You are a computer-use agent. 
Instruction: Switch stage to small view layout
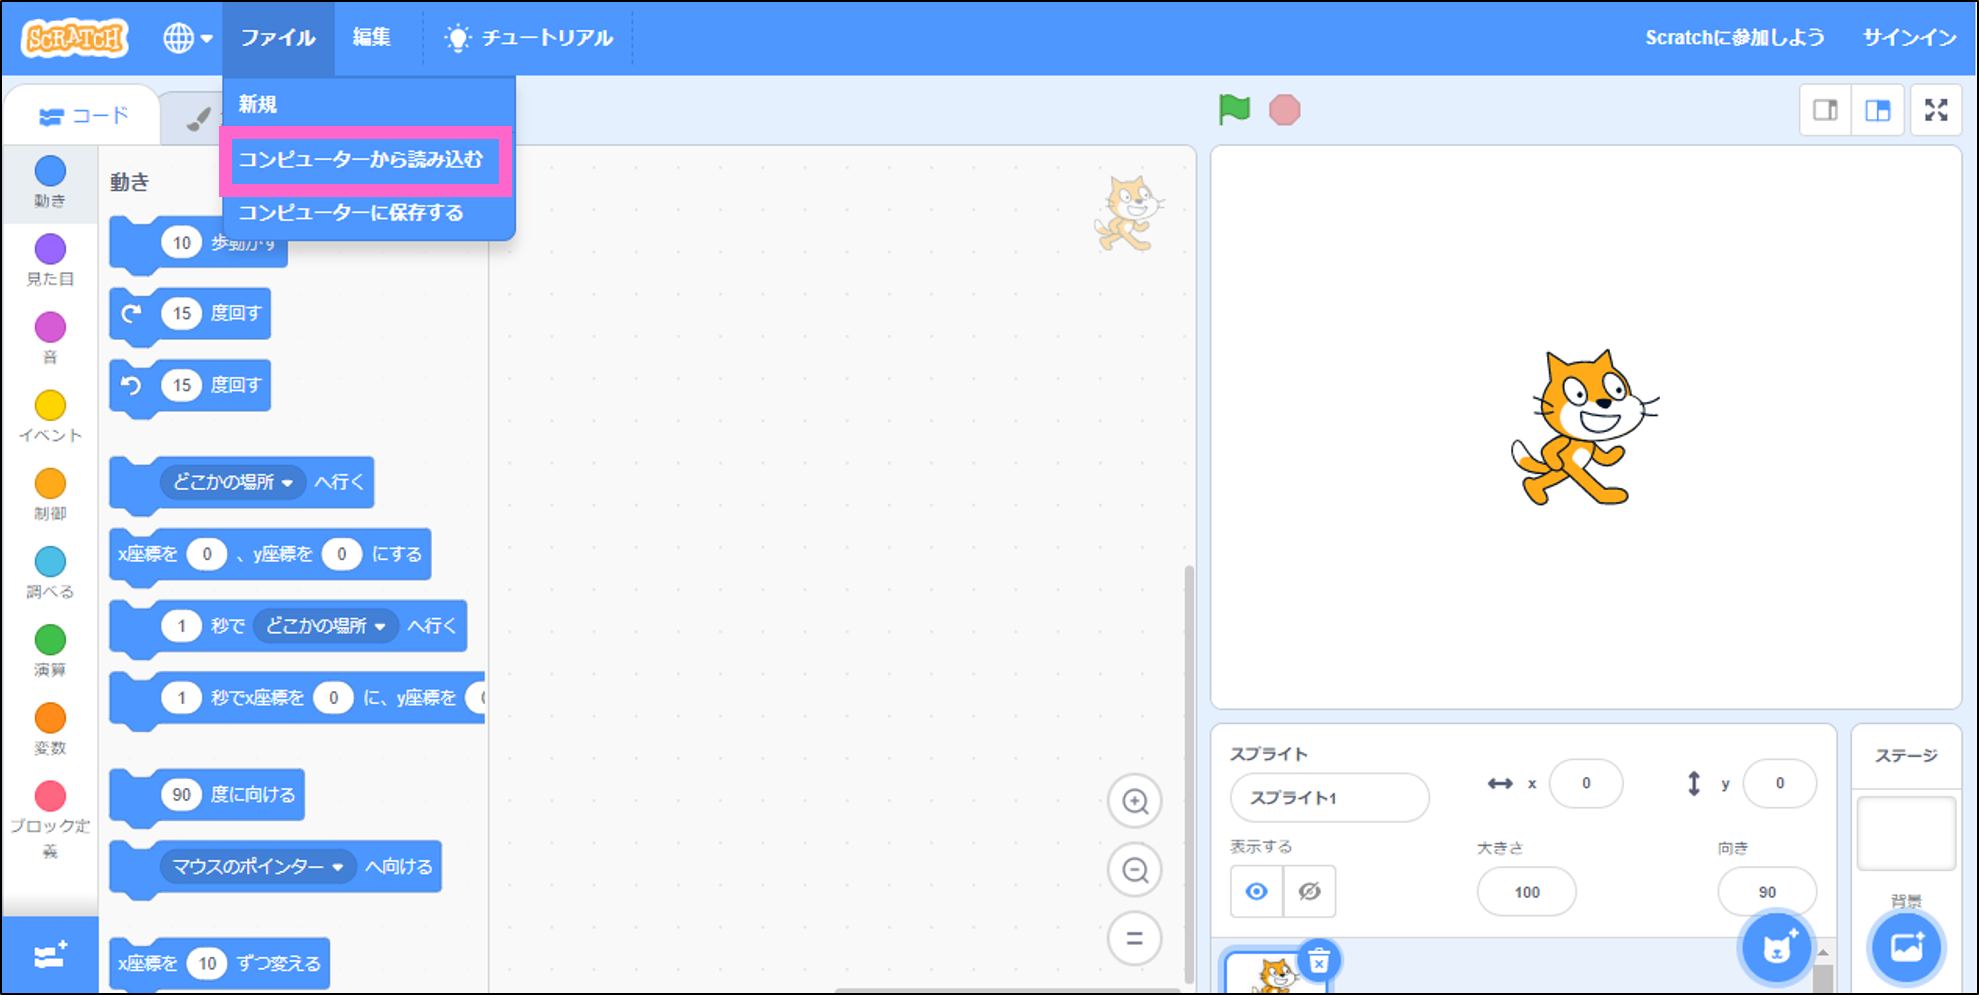(1825, 110)
